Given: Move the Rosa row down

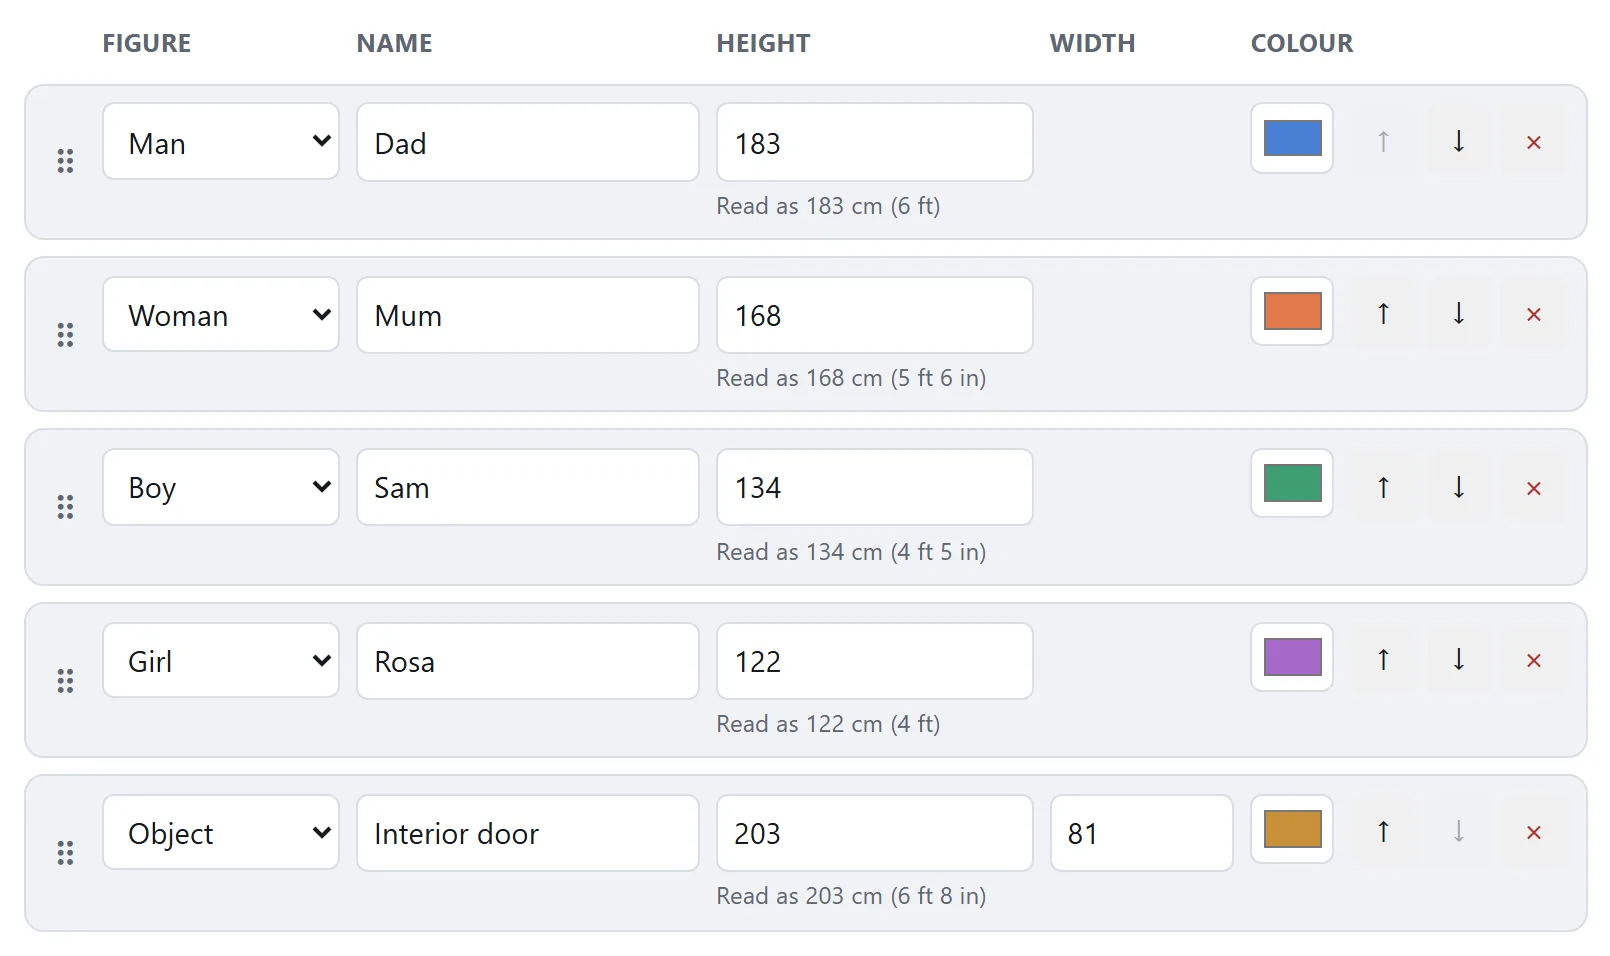Looking at the screenshot, I should pos(1459,660).
